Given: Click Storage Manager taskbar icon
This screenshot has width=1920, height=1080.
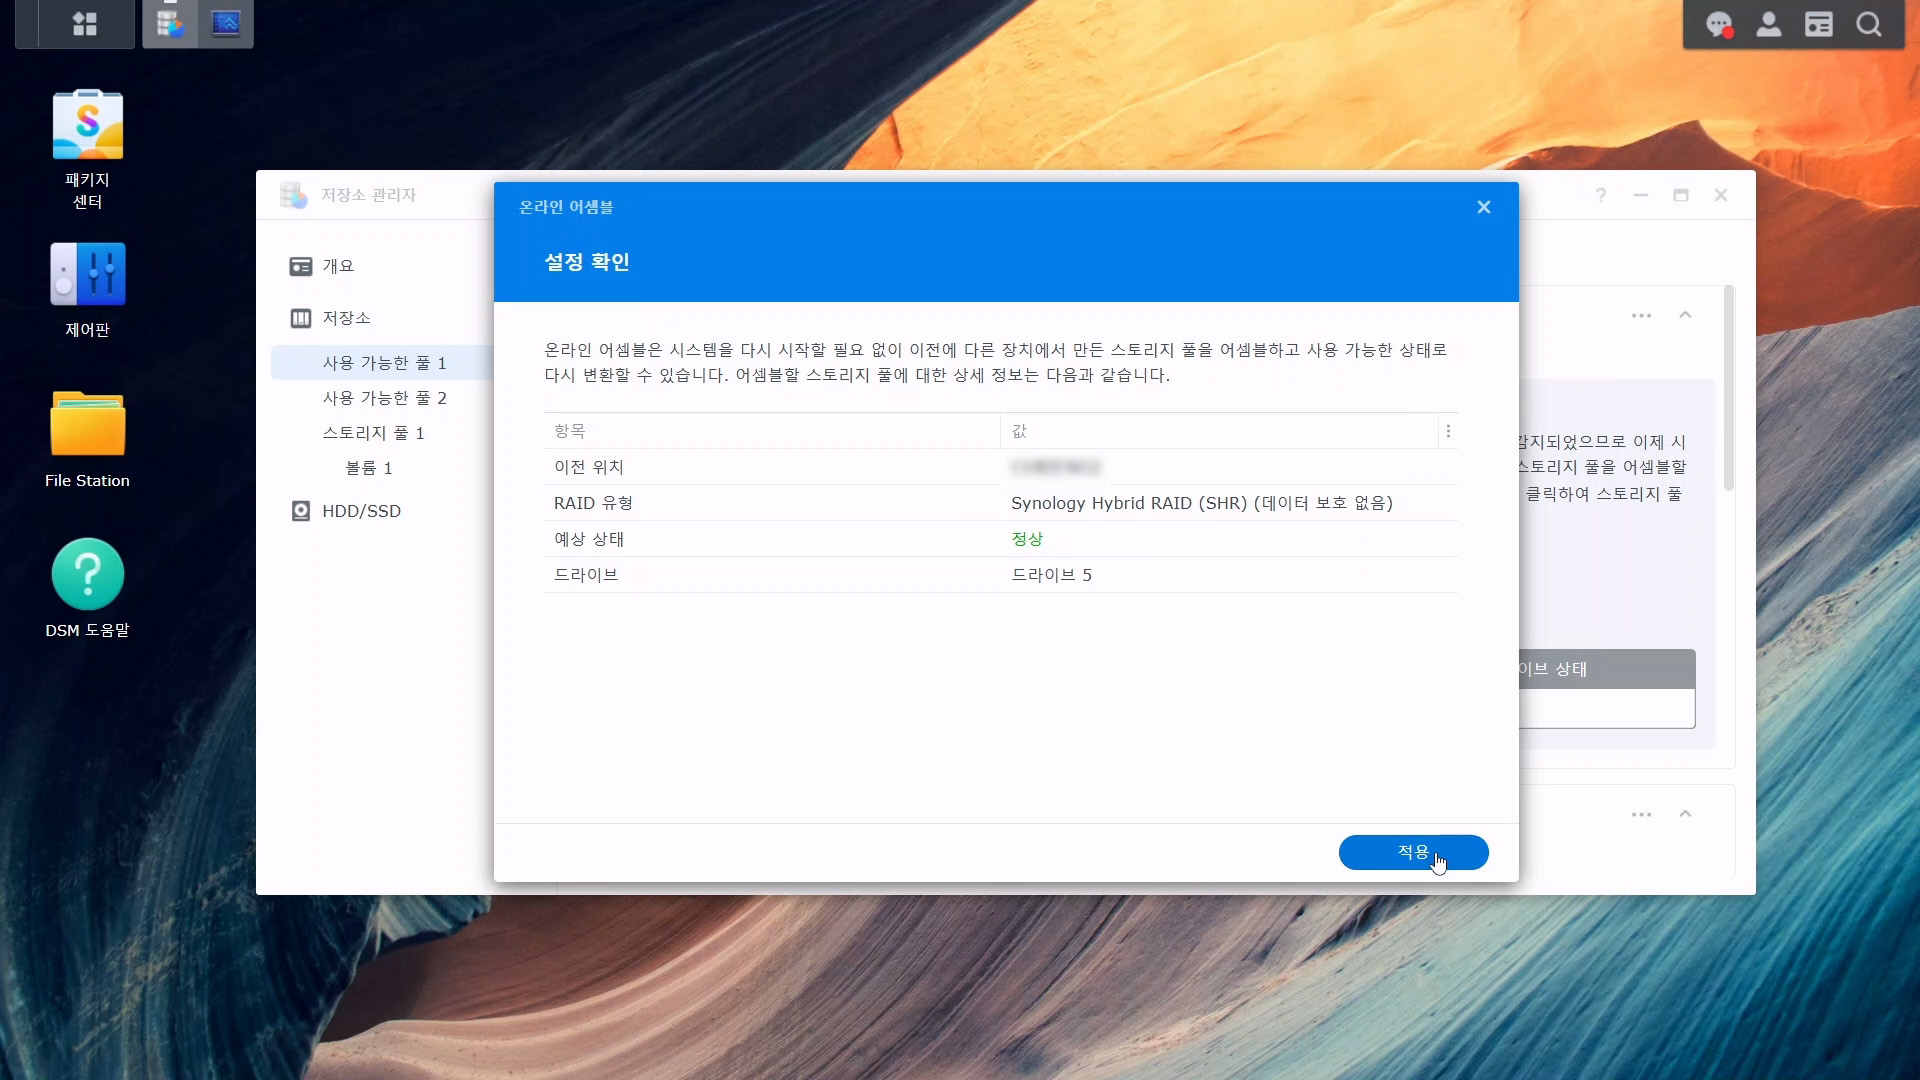Looking at the screenshot, I should 170,24.
